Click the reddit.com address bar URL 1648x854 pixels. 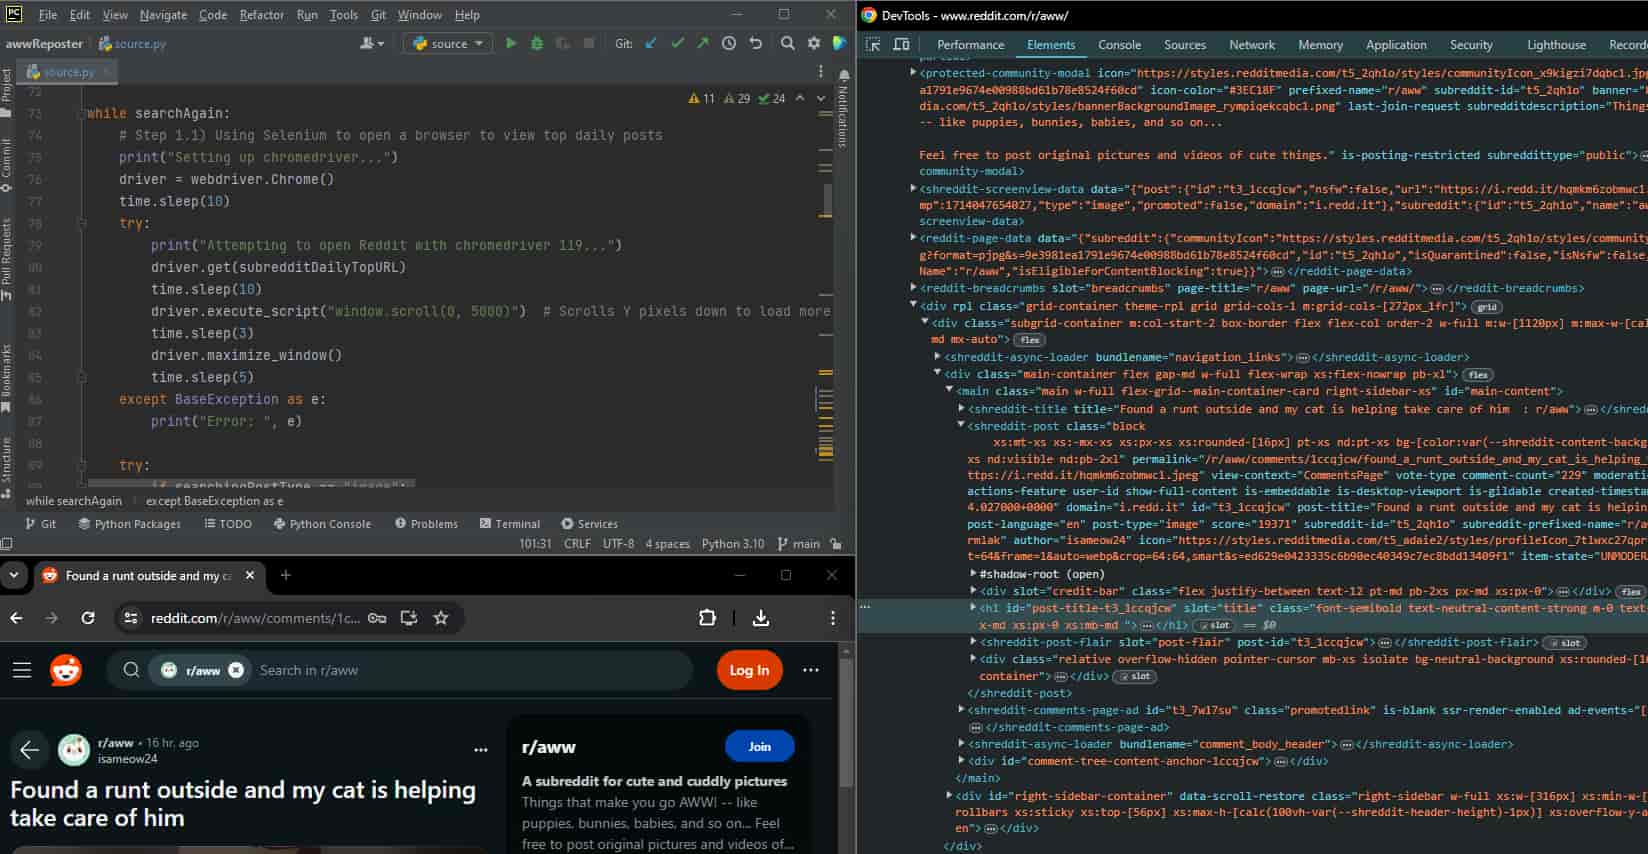(255, 618)
